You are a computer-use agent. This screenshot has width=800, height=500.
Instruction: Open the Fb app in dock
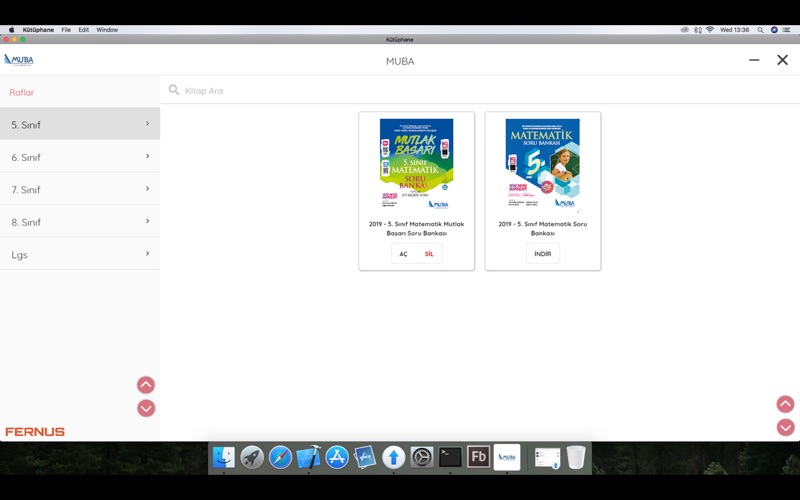[479, 457]
